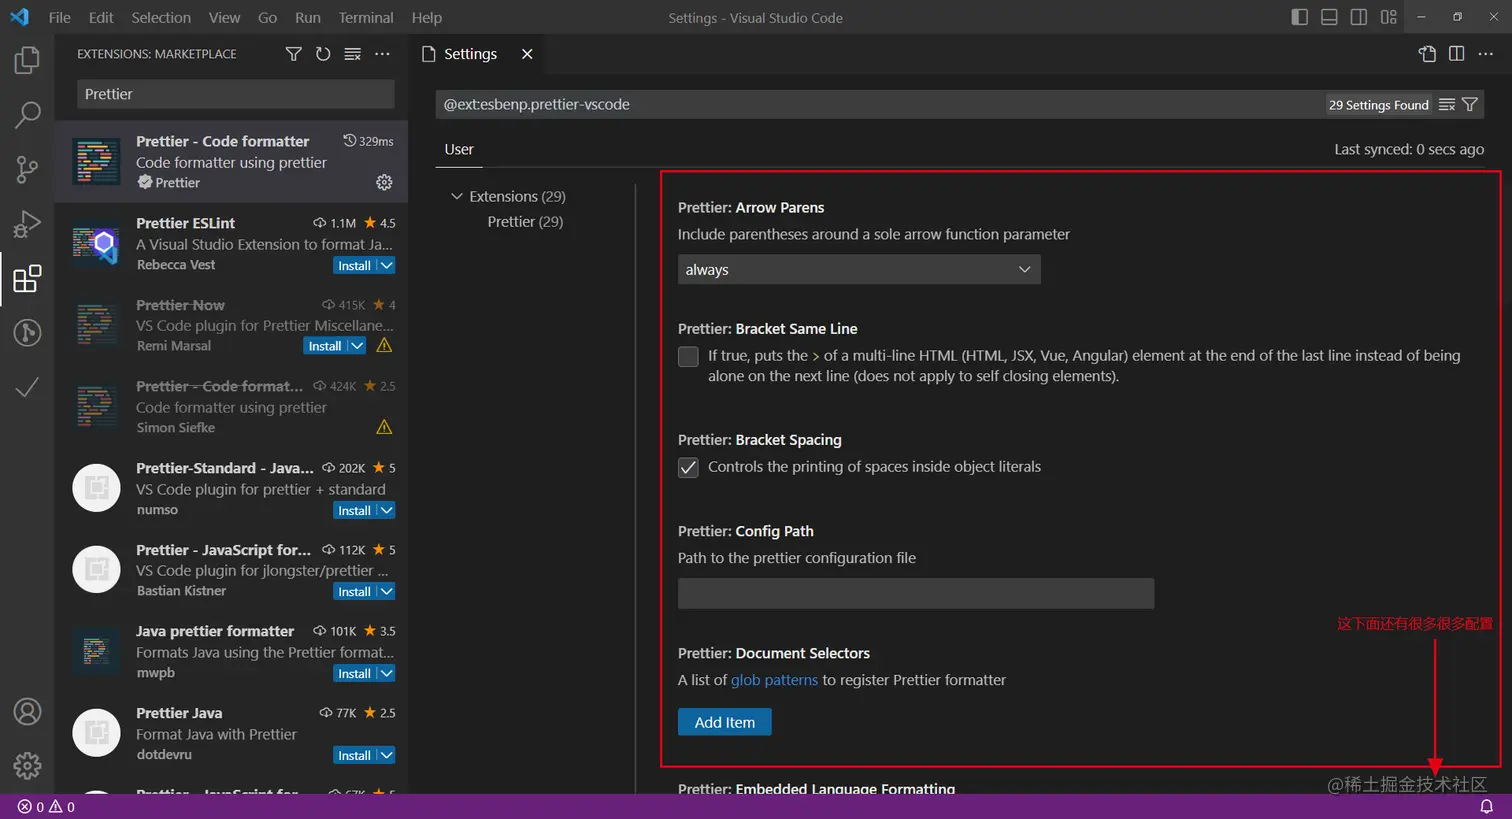
Task: Select the Extensions icon in activity bar
Action: 27,278
